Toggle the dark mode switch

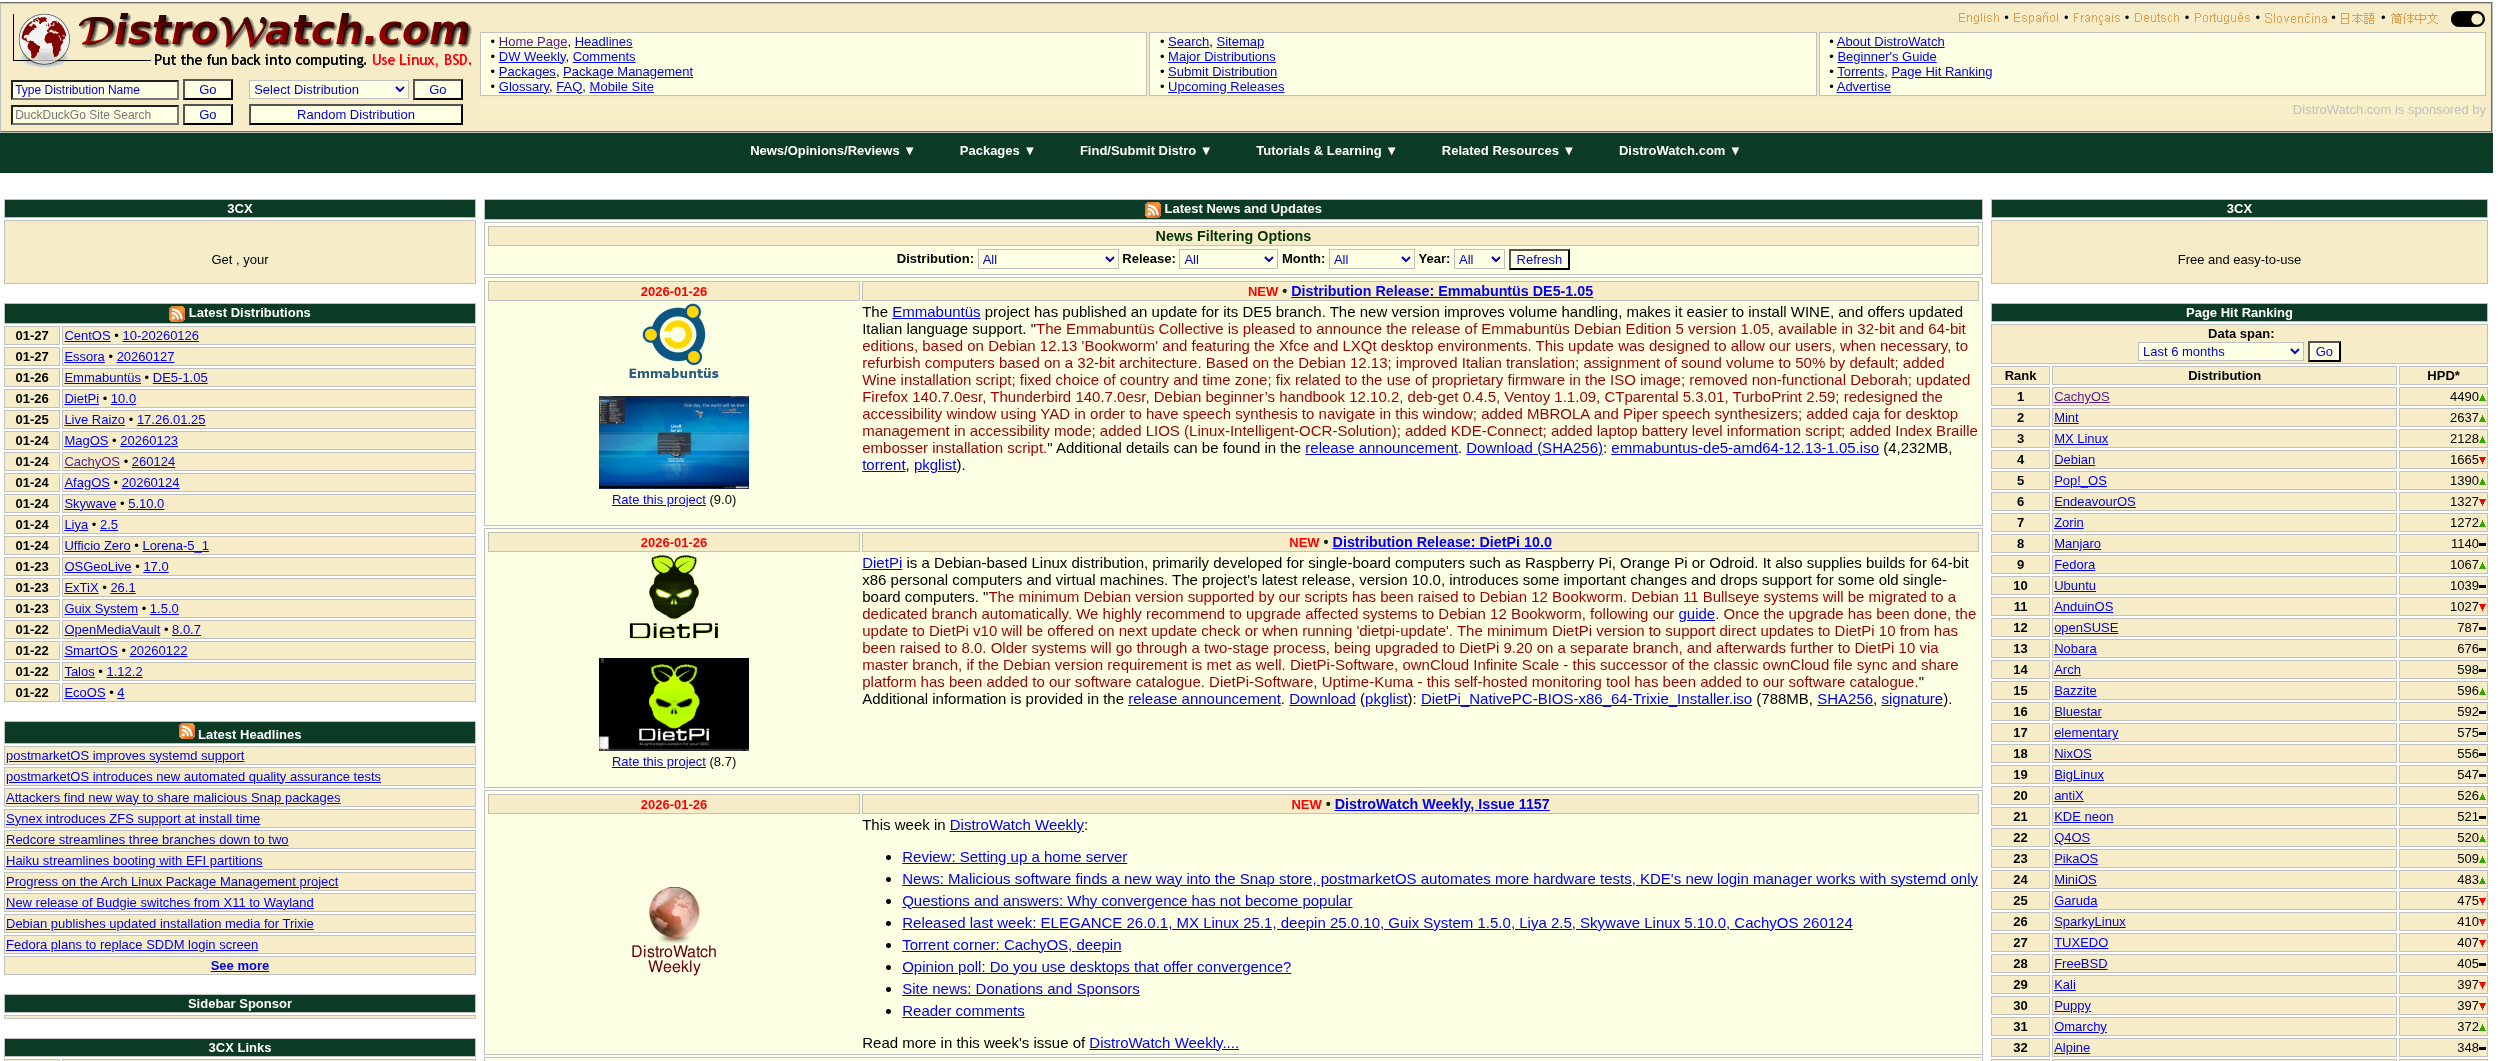click(x=2466, y=19)
